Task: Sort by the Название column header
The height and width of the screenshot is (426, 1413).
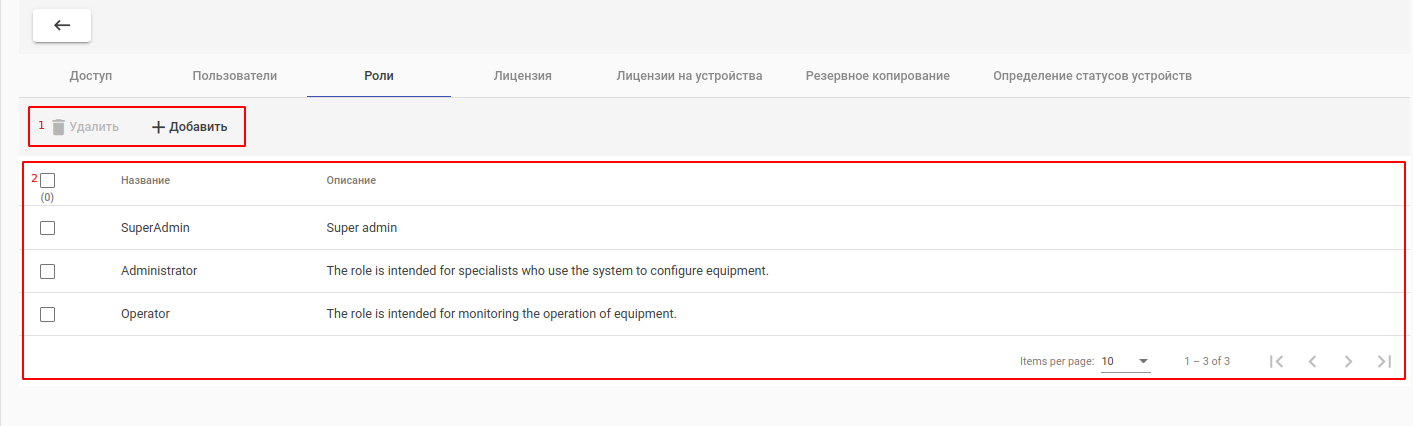Action: pos(145,180)
